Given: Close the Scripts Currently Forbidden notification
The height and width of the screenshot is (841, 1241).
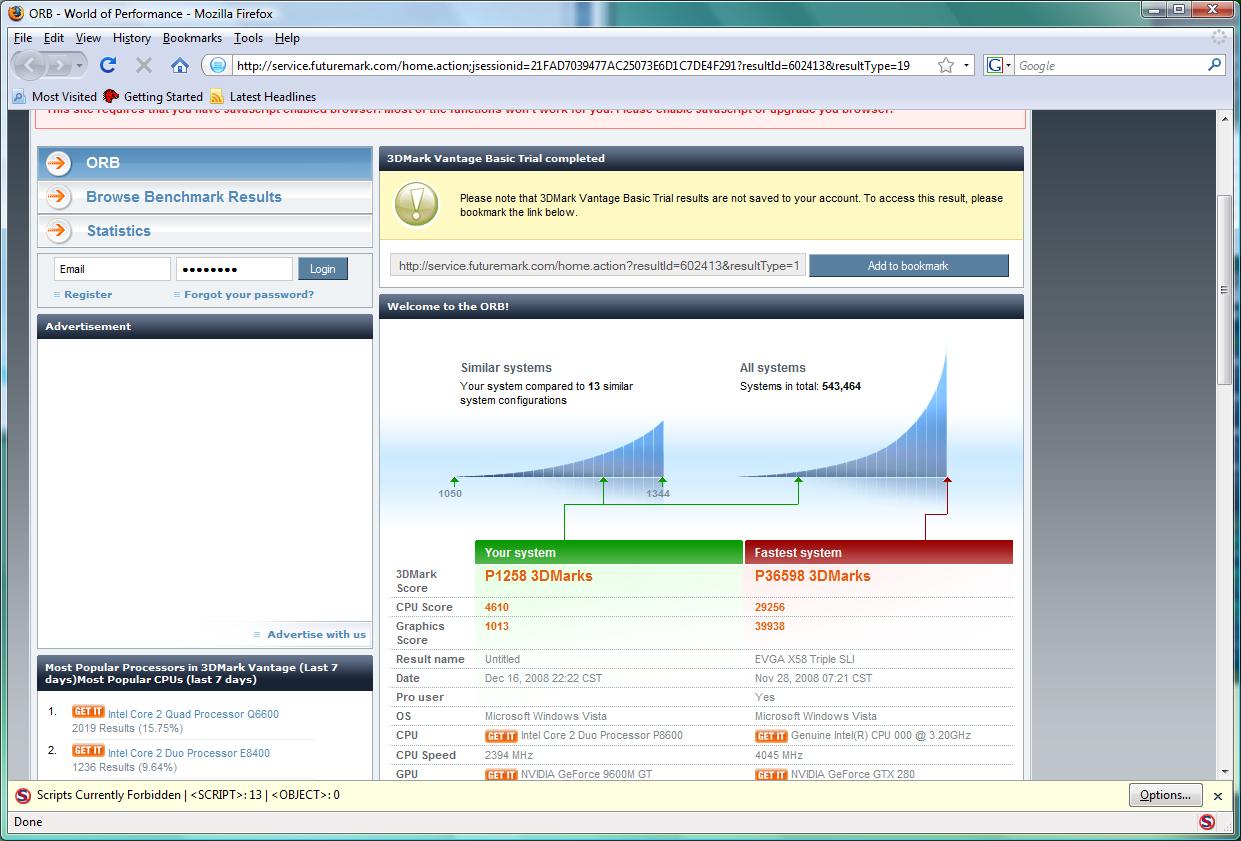Looking at the screenshot, I should [x=1218, y=796].
